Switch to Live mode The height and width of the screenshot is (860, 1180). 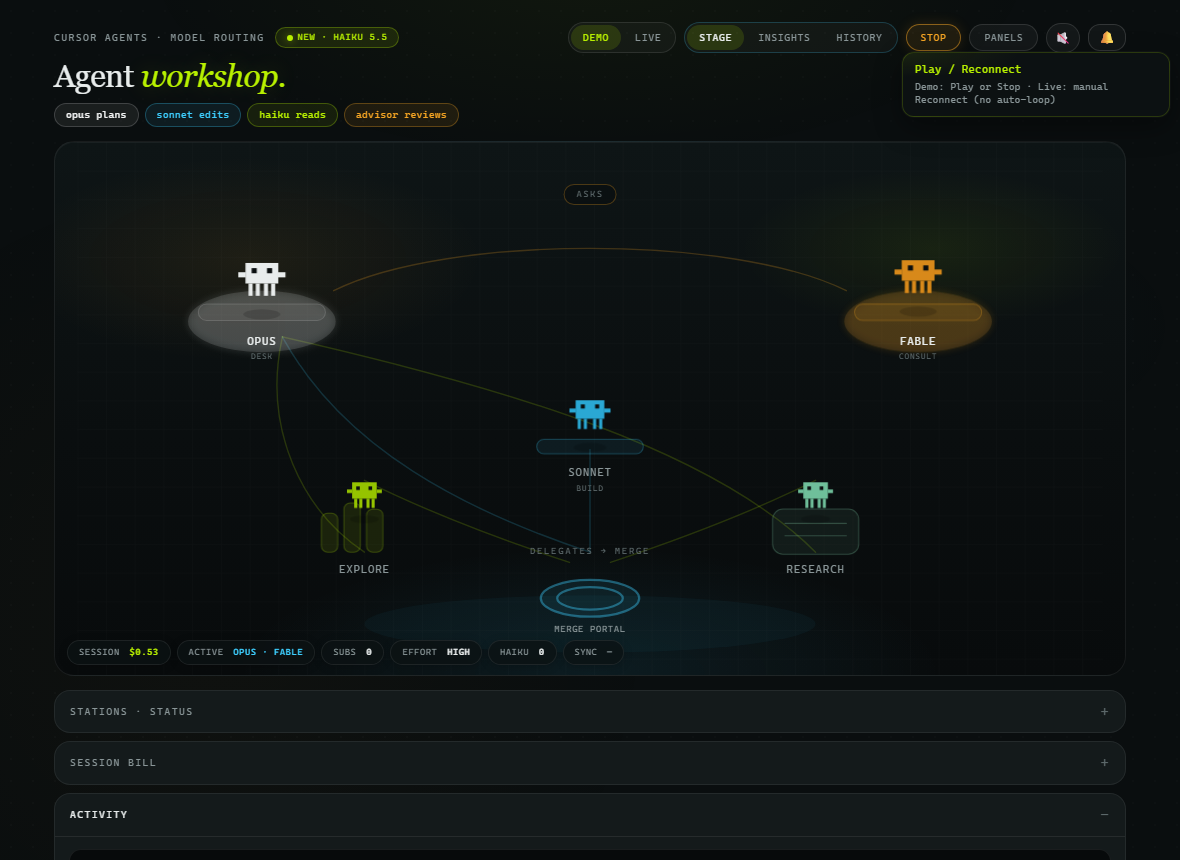pos(647,38)
